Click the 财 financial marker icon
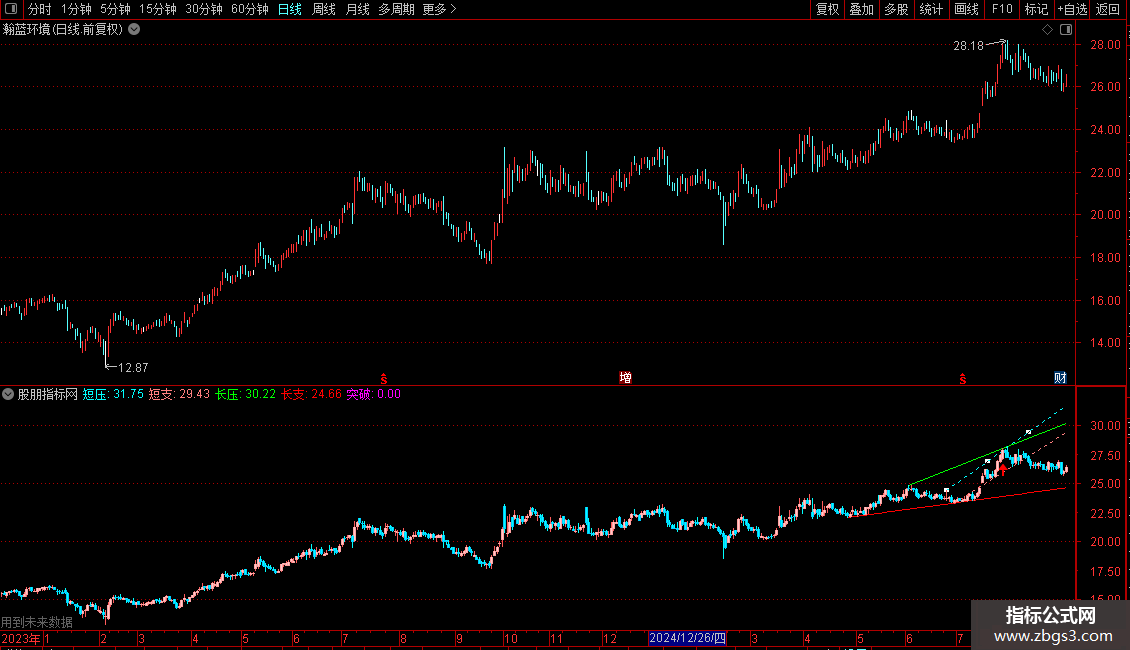Image resolution: width=1130 pixels, height=650 pixels. point(1060,378)
